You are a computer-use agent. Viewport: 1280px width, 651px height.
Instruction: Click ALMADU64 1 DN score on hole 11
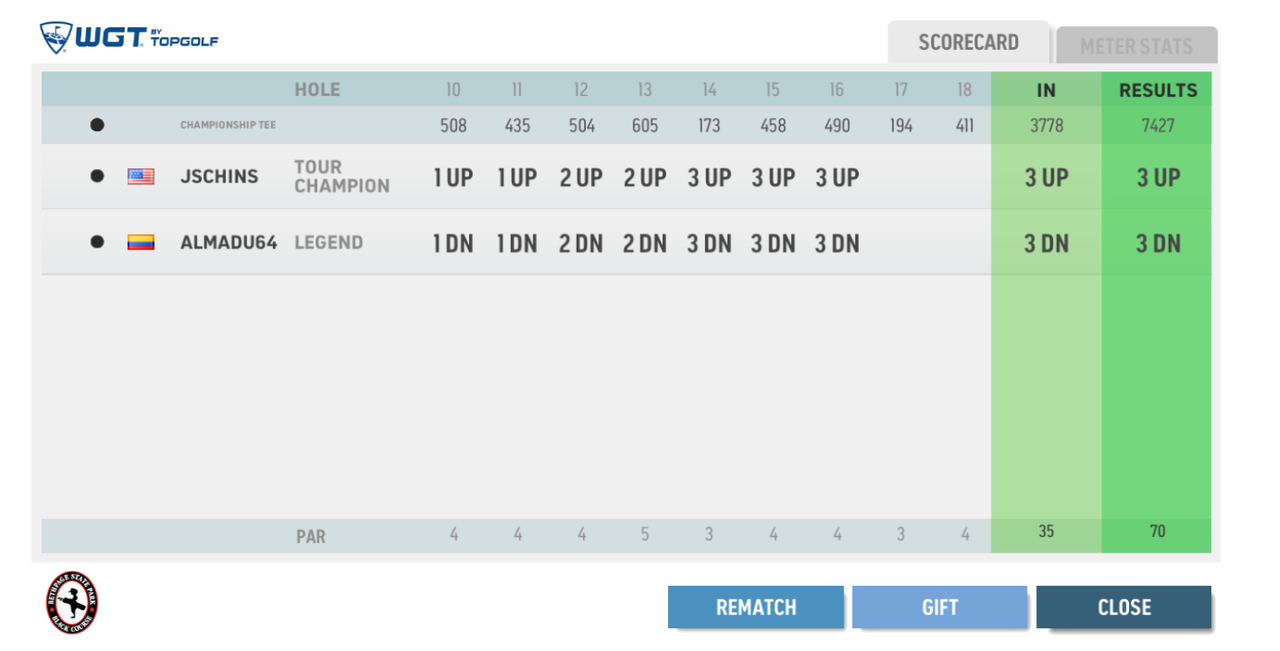pyautogui.click(x=517, y=244)
